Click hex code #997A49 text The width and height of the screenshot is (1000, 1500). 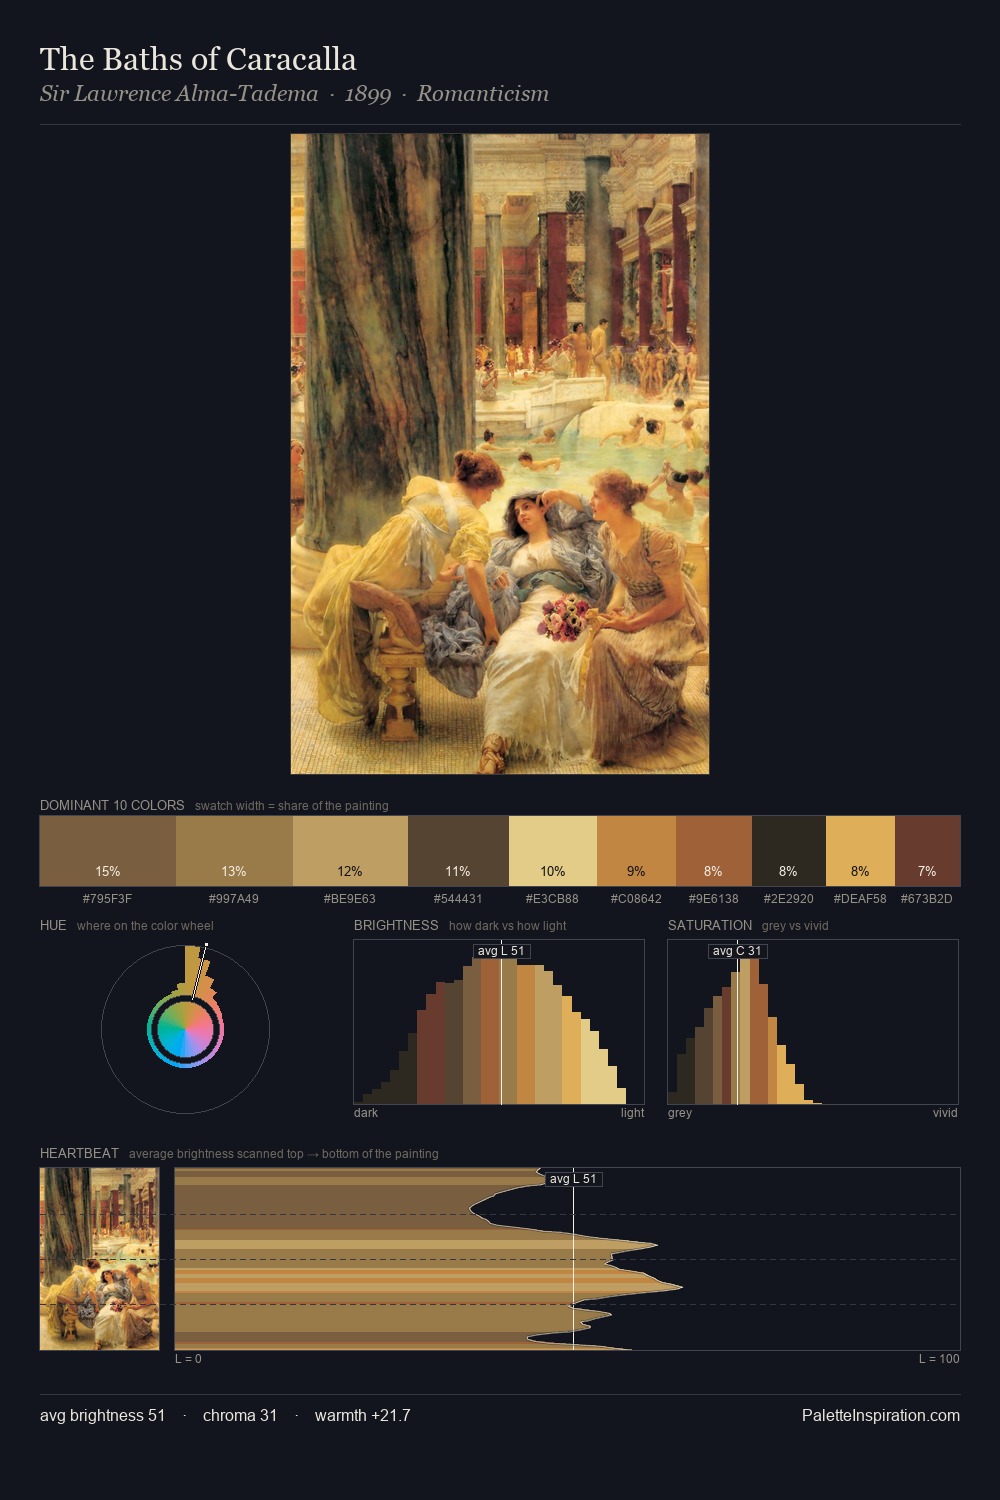point(234,899)
